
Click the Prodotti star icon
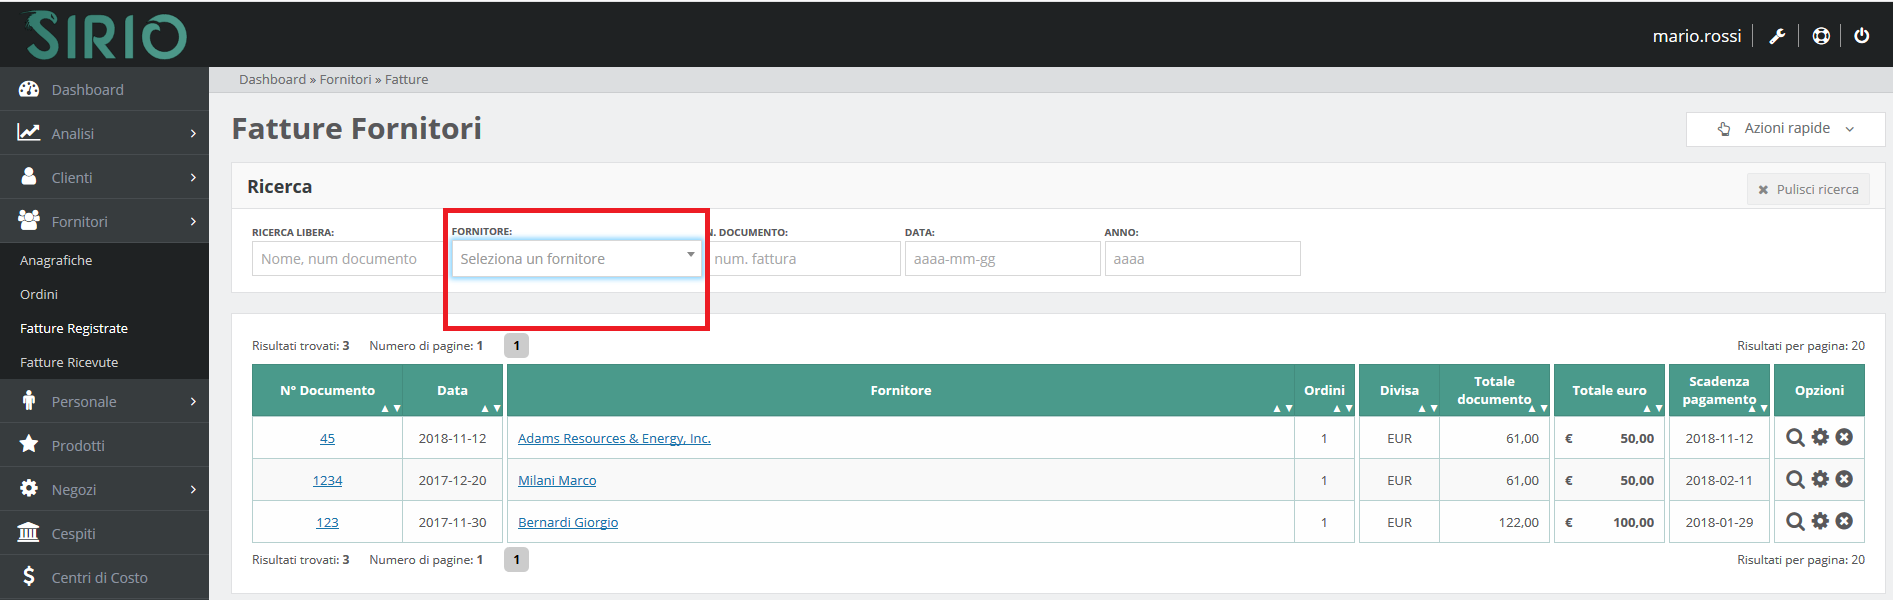(x=29, y=445)
